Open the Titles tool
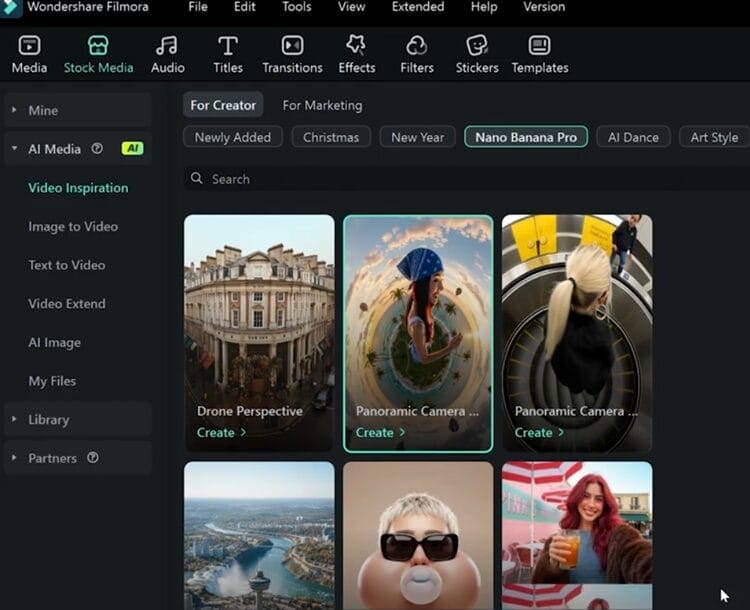 click(x=228, y=46)
